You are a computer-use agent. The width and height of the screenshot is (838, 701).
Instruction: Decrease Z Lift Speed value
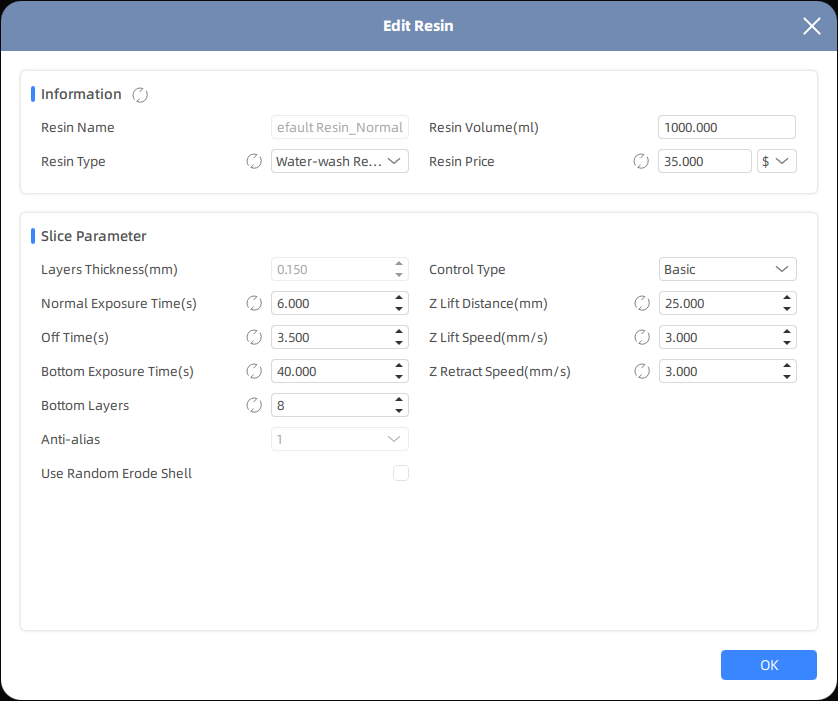click(x=787, y=343)
